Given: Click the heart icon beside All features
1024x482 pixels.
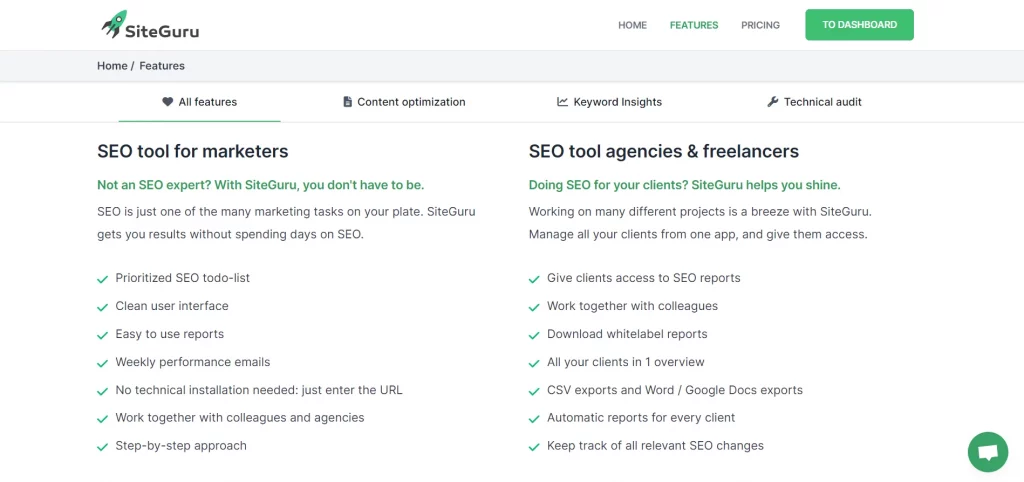Looking at the screenshot, I should click(168, 102).
